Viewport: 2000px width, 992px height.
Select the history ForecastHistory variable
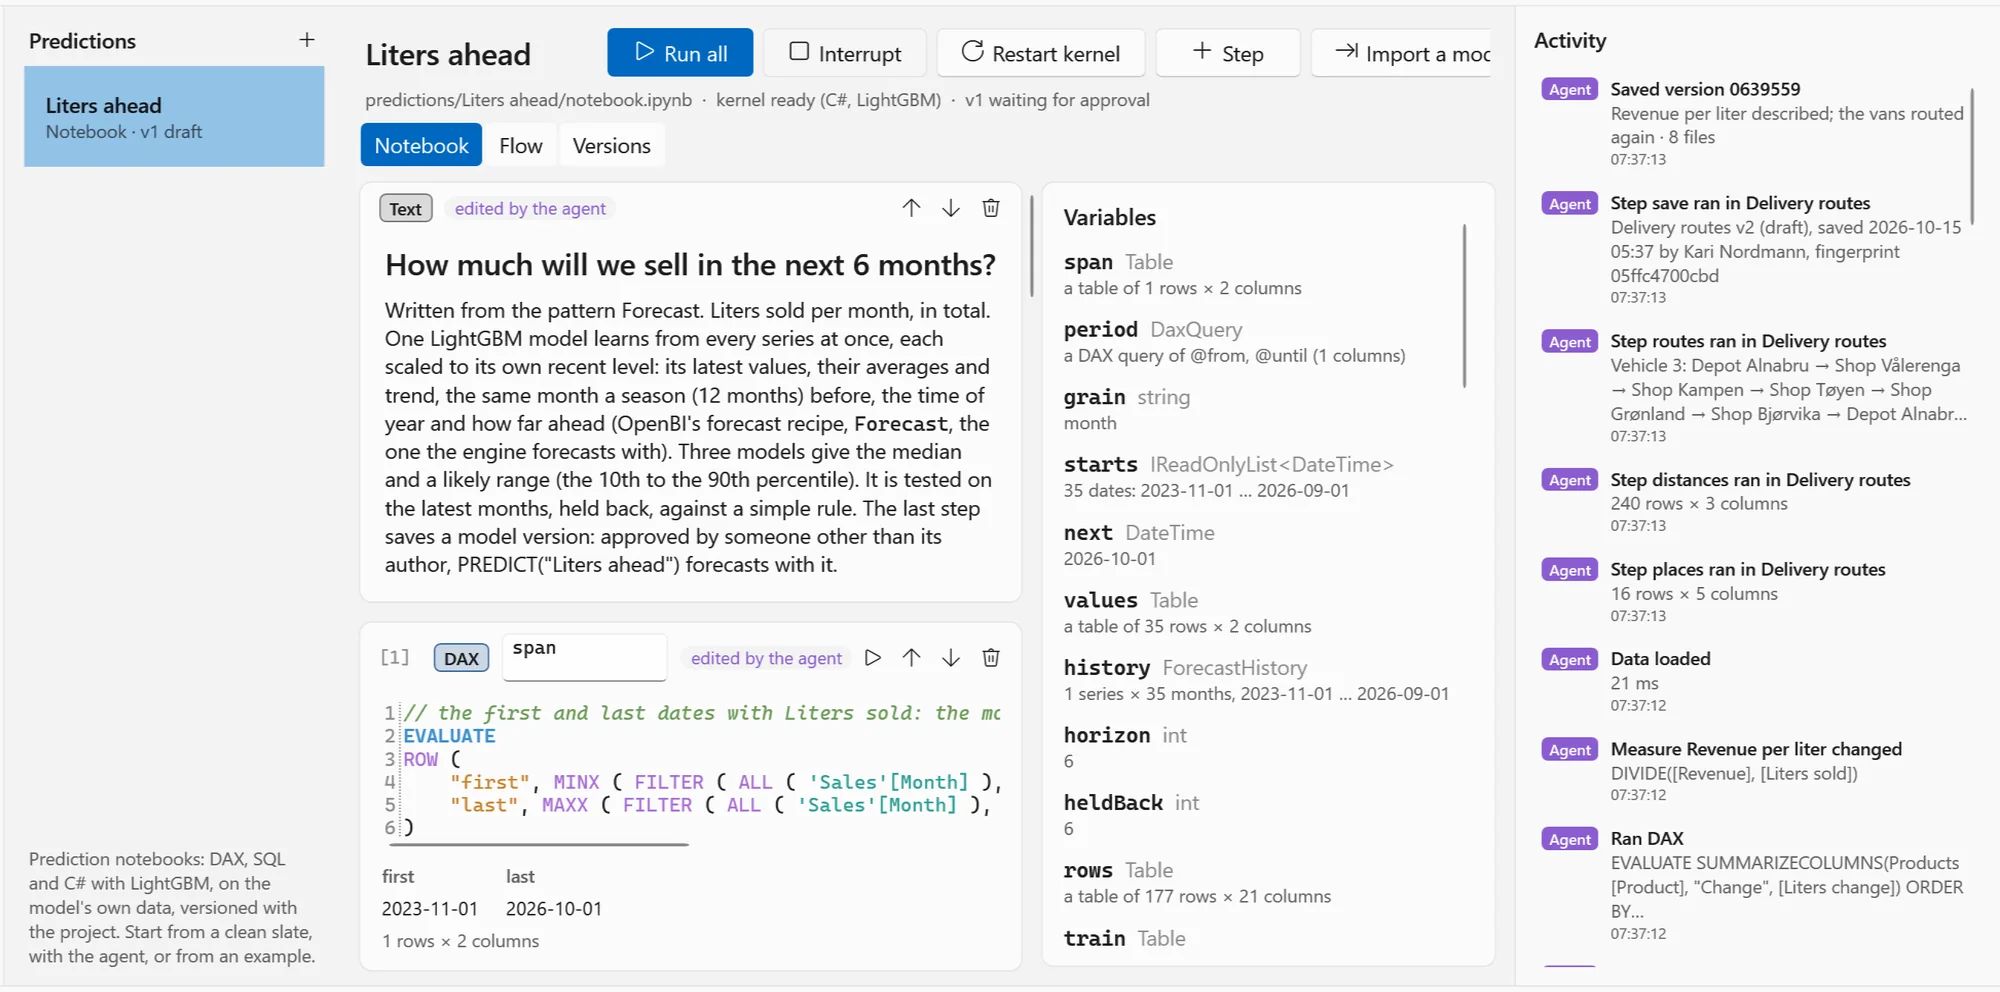(x=1258, y=680)
